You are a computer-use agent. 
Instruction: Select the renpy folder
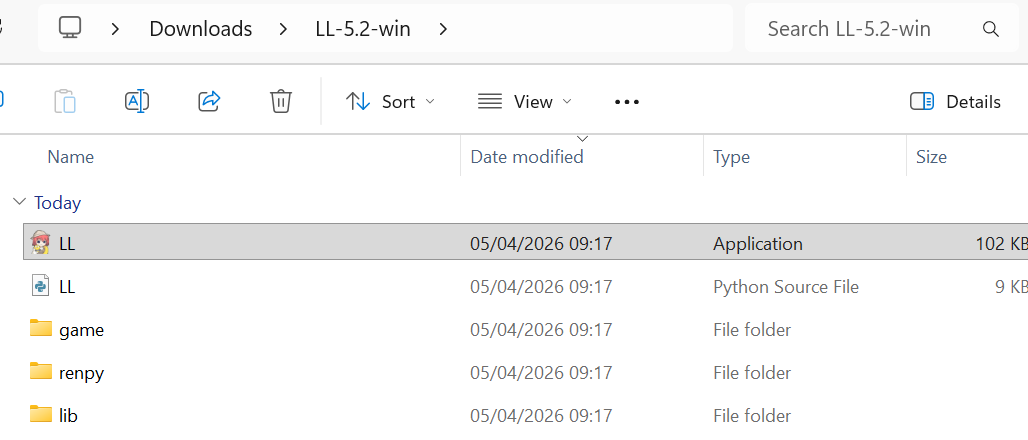(x=81, y=373)
